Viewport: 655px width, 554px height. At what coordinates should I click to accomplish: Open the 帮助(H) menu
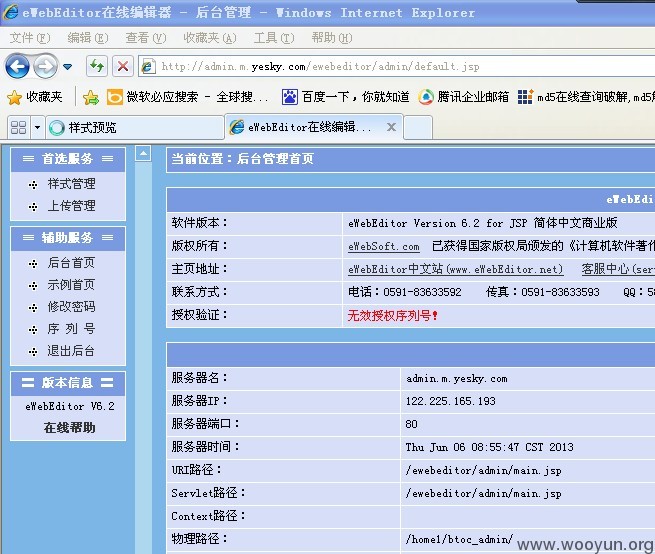point(332,38)
